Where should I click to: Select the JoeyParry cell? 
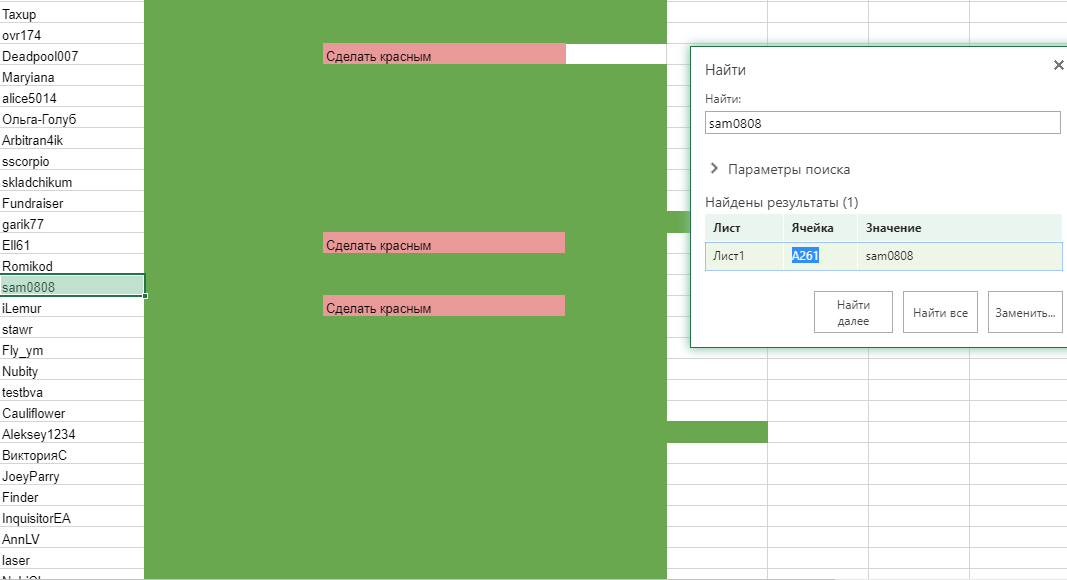point(72,475)
